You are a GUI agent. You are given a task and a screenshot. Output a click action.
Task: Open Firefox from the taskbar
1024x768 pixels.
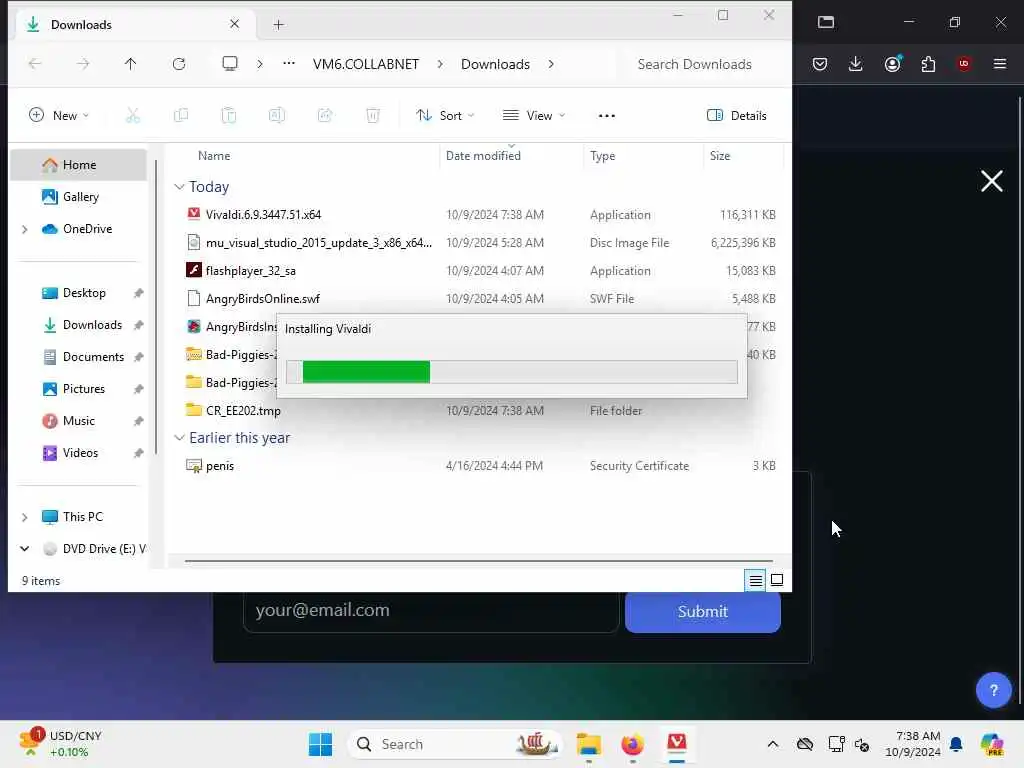(632, 744)
